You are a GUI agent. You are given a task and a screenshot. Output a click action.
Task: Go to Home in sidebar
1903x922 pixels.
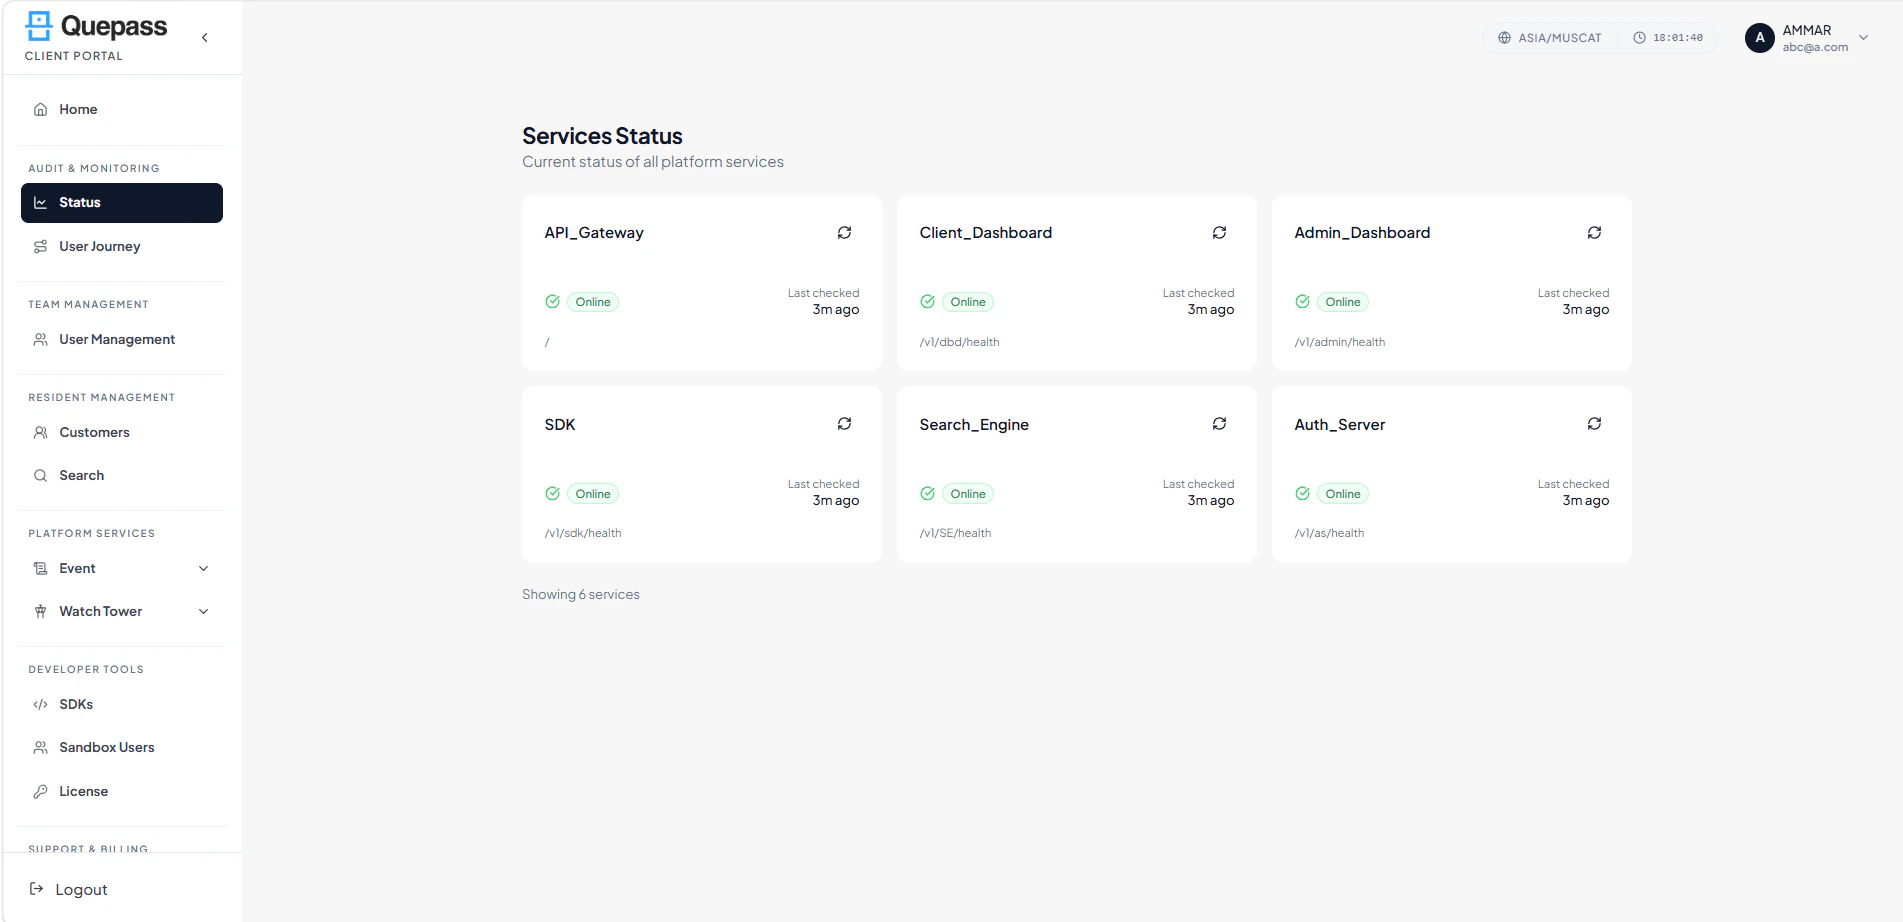coord(122,109)
